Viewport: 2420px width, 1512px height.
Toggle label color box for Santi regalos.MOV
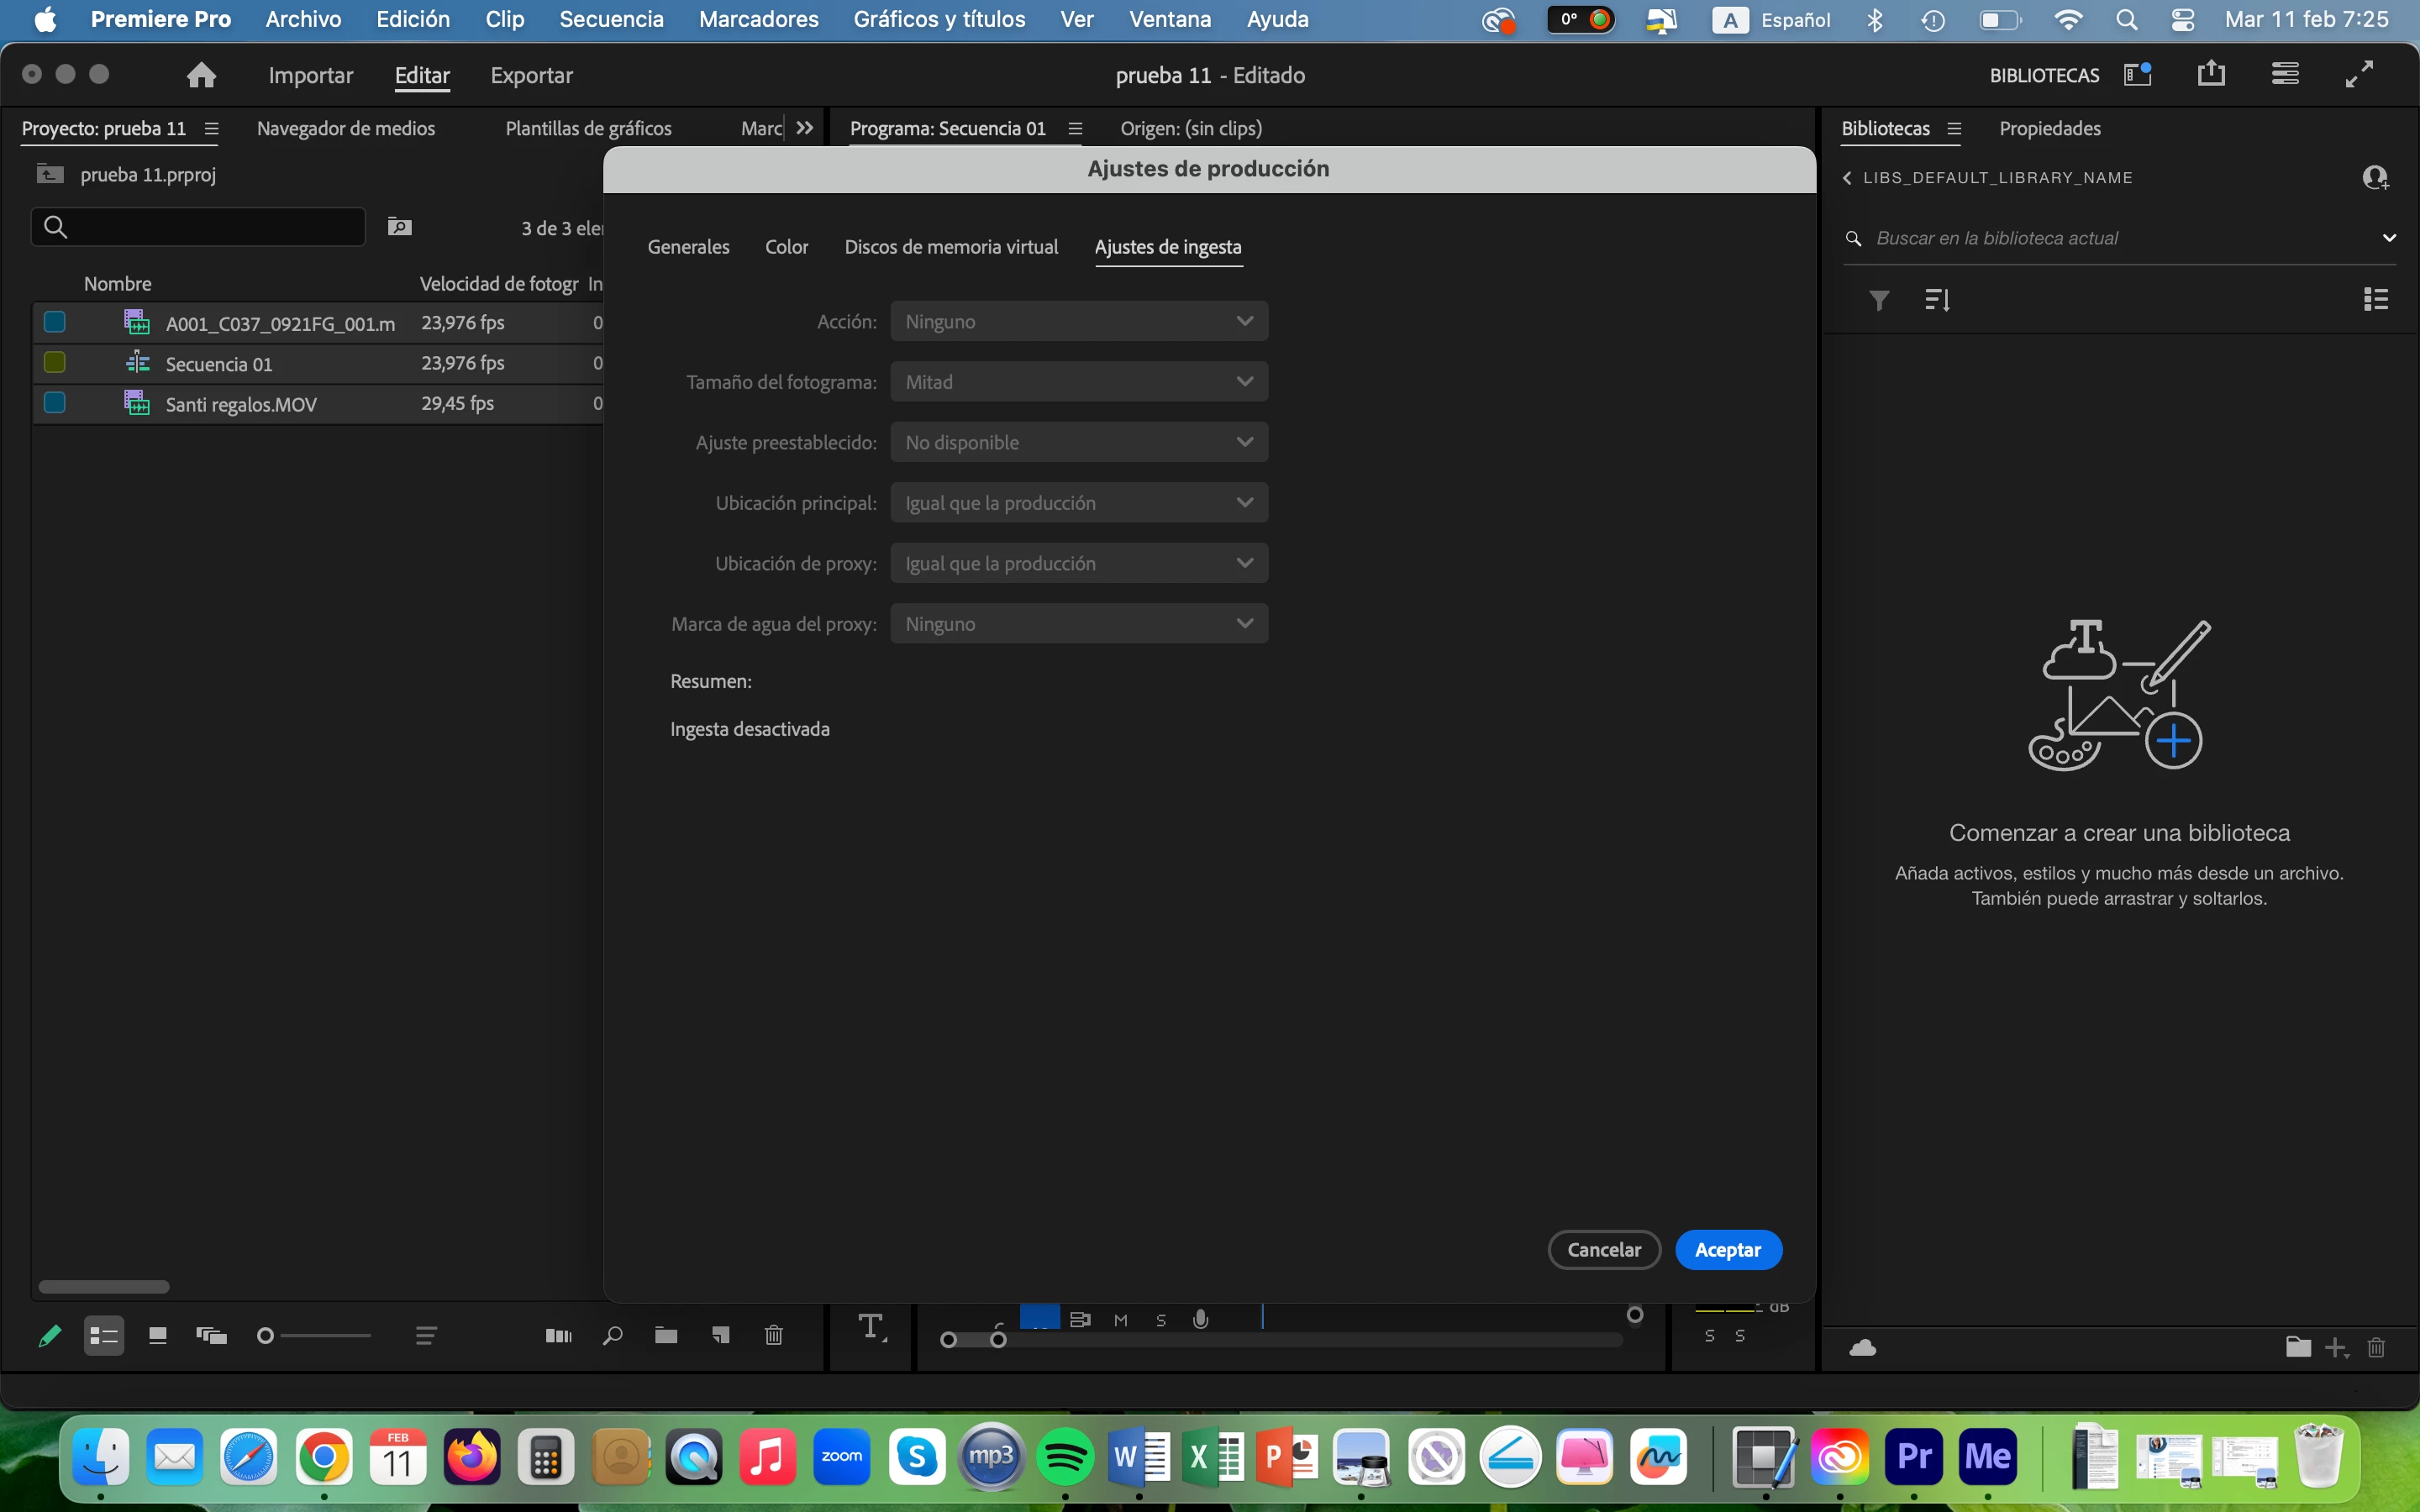click(55, 402)
